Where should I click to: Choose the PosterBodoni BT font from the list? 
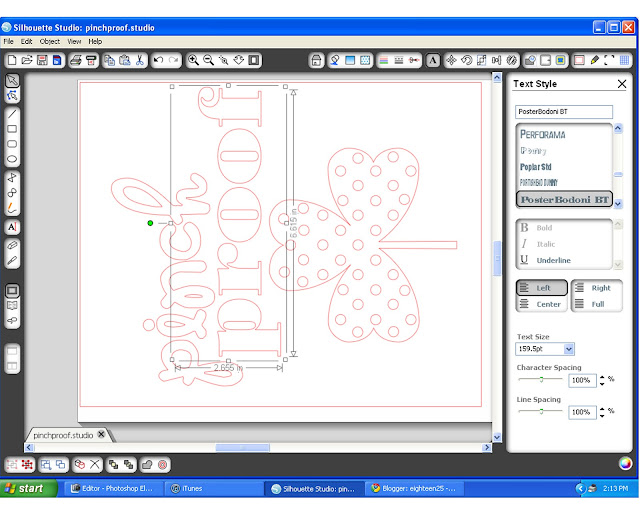tap(564, 200)
